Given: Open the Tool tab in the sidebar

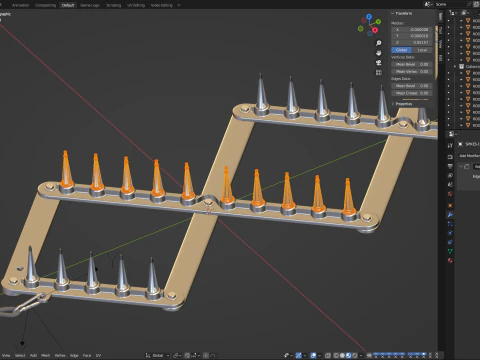Looking at the screenshot, I should pos(440,31).
